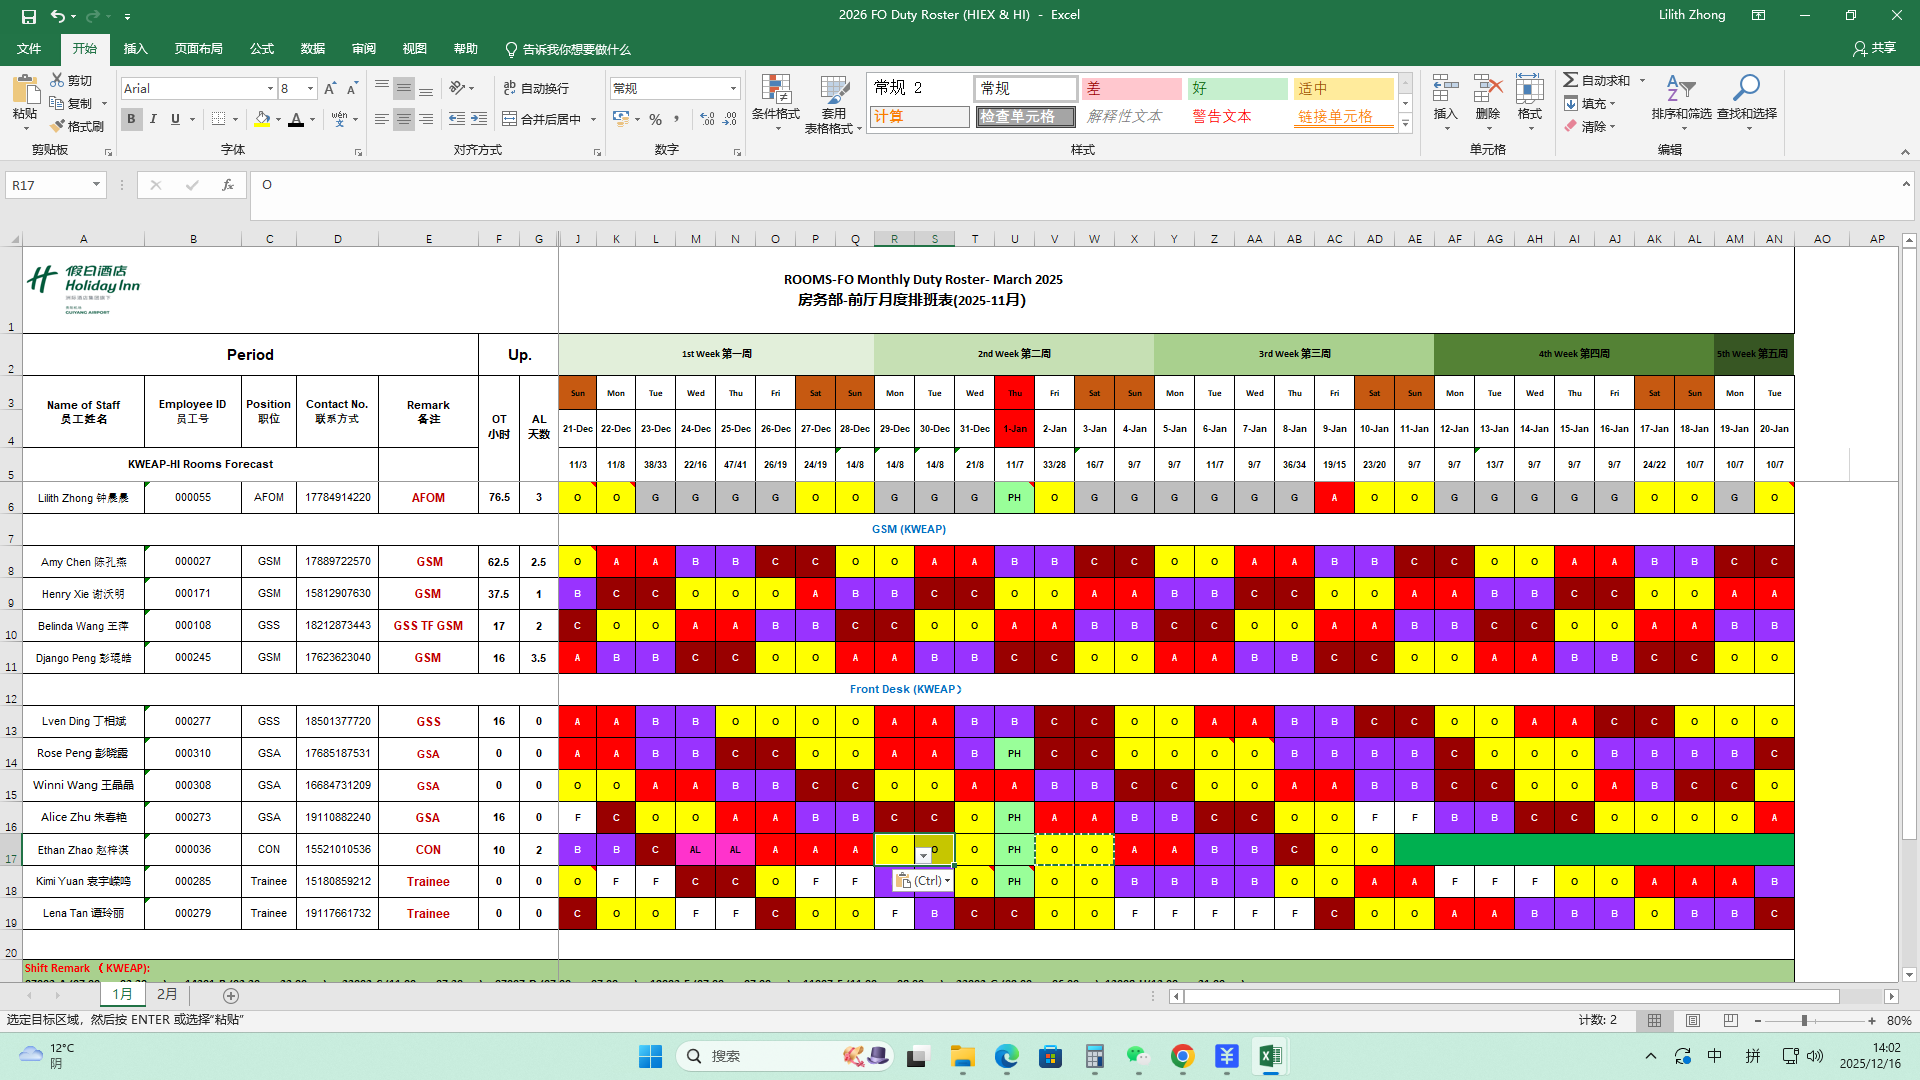Switch to Page Layout view
This screenshot has width=1920, height=1080.
[x=1693, y=1020]
